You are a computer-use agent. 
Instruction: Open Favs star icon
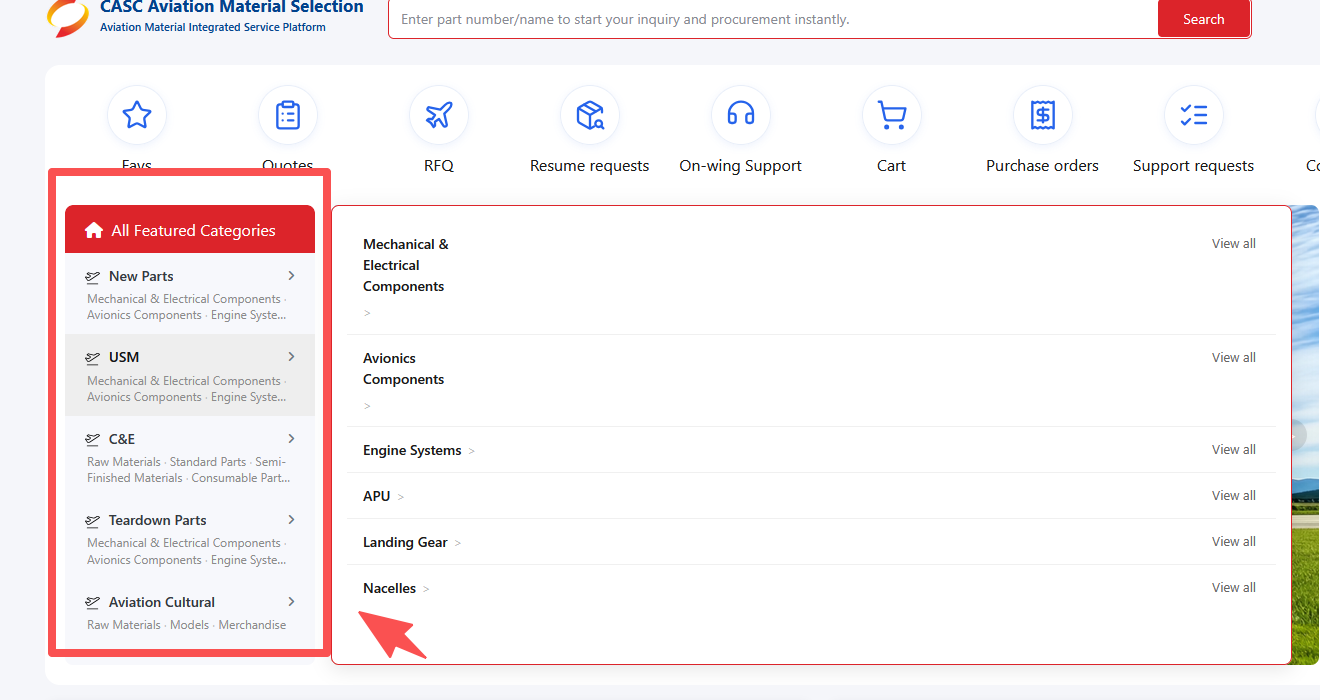(x=137, y=115)
